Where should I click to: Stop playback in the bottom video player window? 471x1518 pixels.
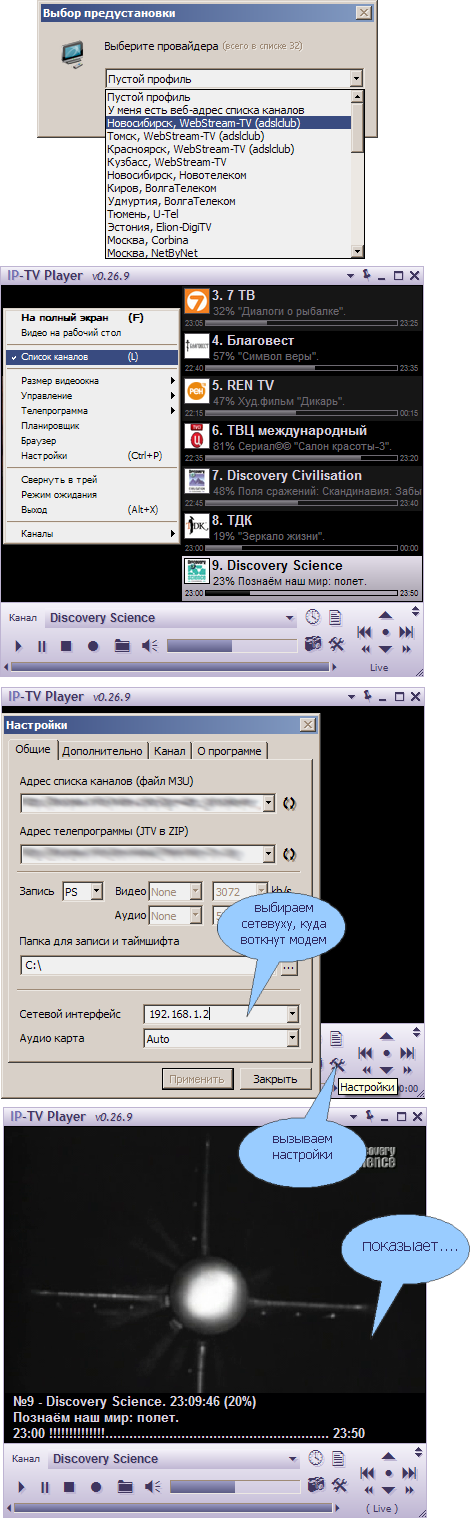[68, 1487]
